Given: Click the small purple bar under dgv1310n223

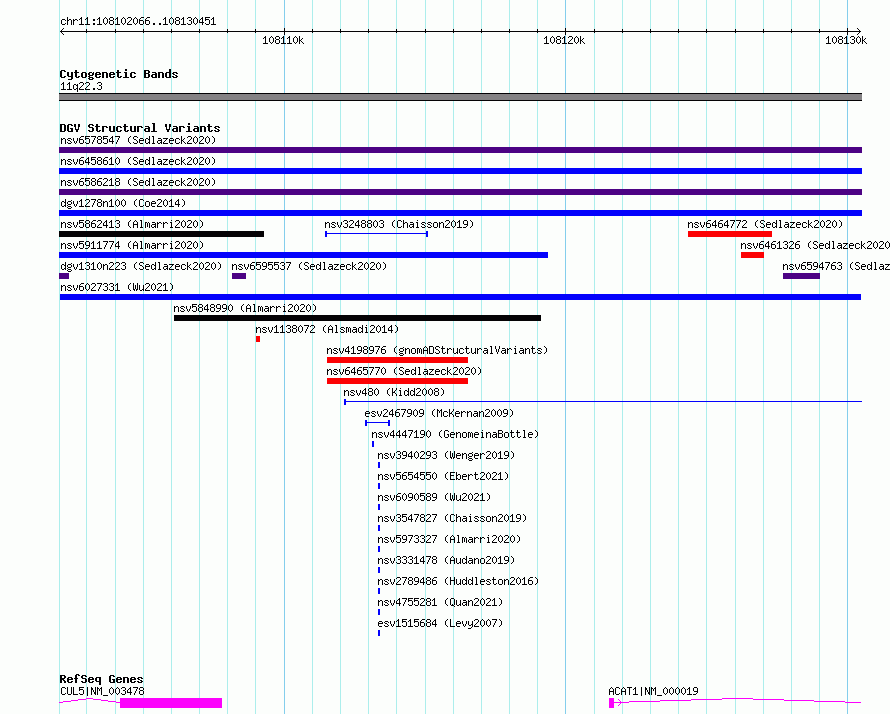Looking at the screenshot, I should [64, 276].
